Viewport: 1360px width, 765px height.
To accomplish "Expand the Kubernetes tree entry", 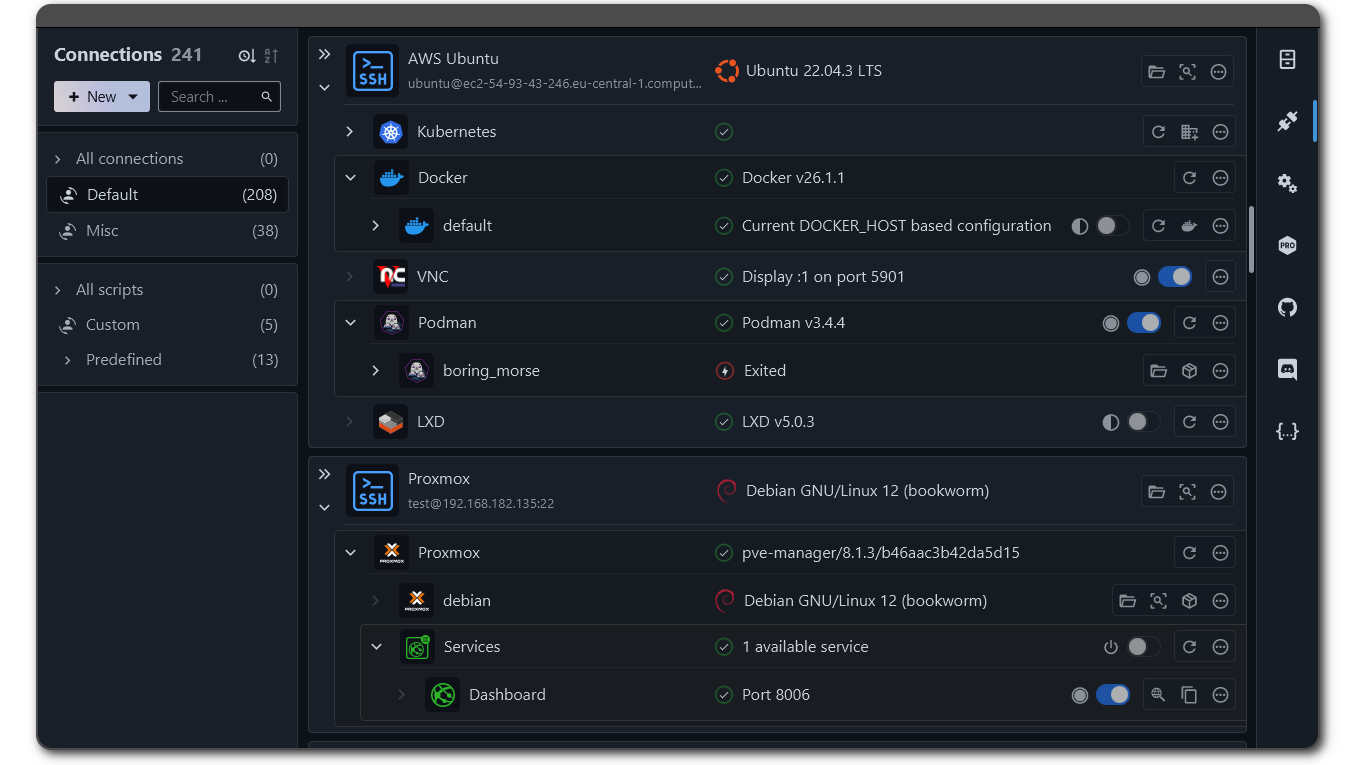I will 349,132.
